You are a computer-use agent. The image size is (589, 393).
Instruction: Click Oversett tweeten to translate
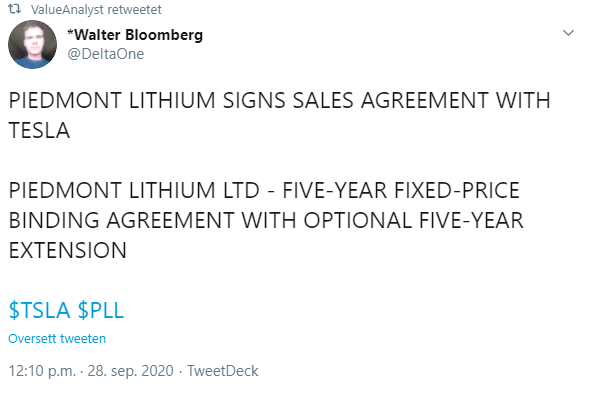57,339
